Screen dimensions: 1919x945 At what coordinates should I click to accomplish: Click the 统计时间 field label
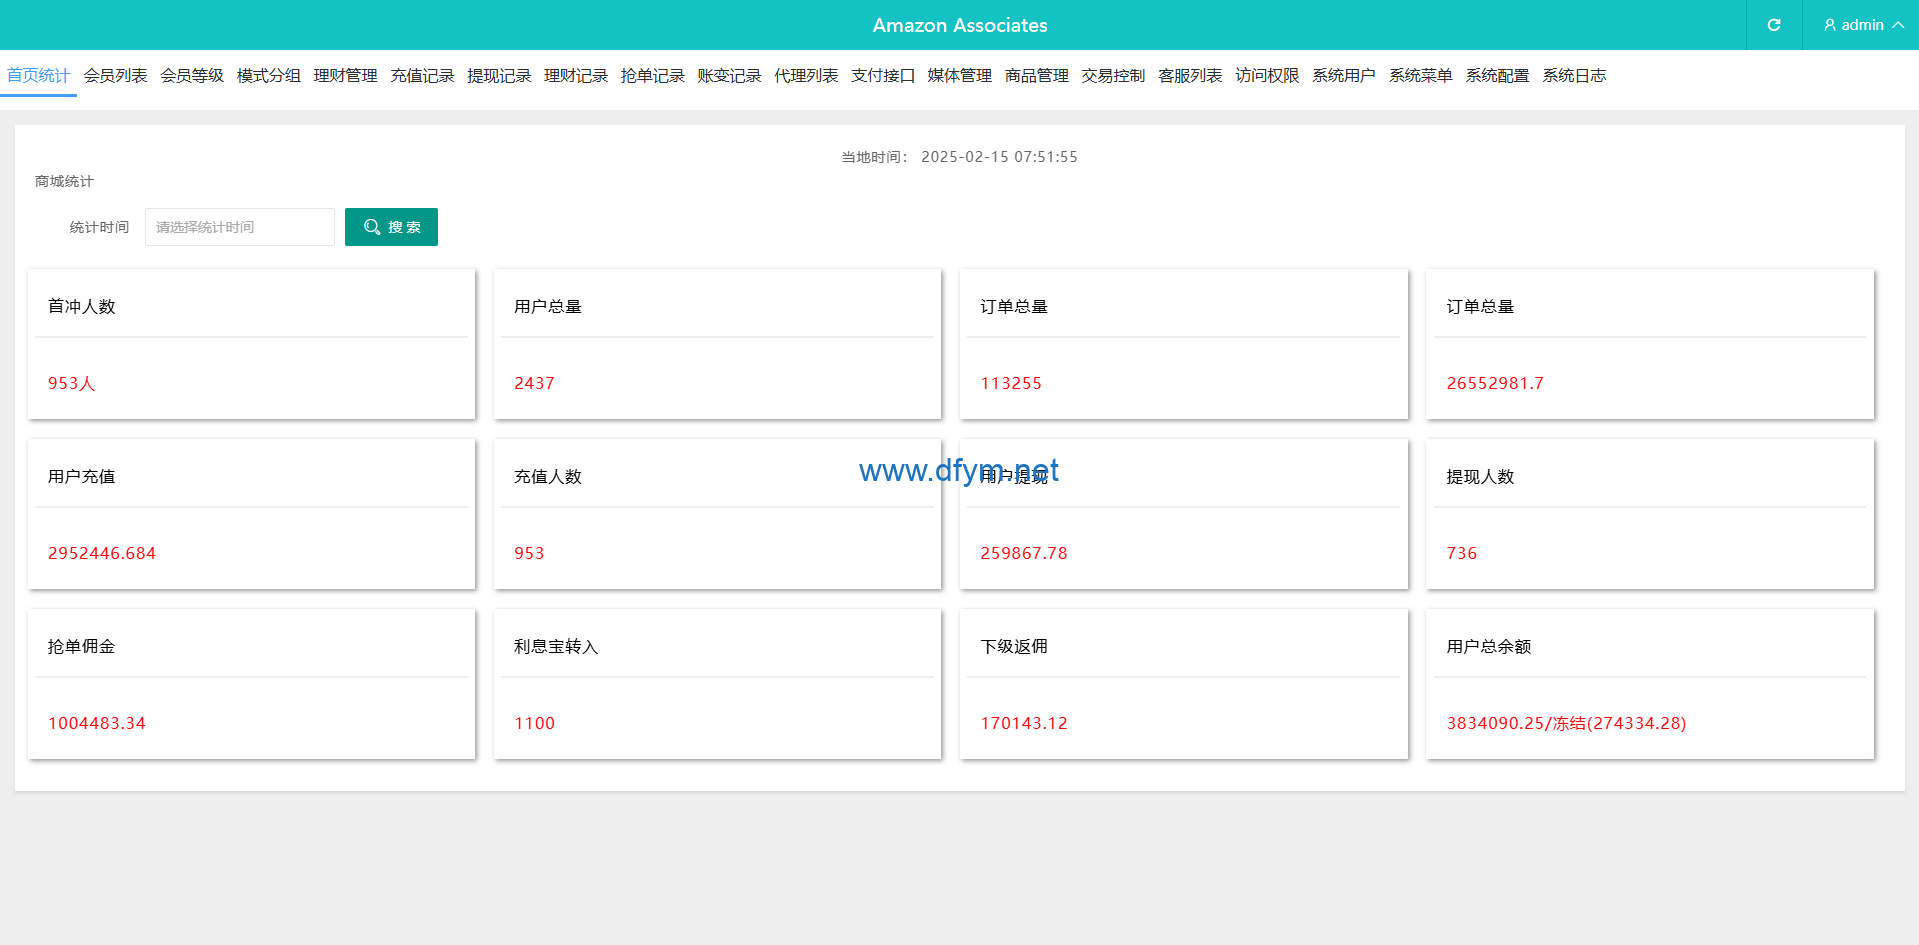(x=99, y=227)
